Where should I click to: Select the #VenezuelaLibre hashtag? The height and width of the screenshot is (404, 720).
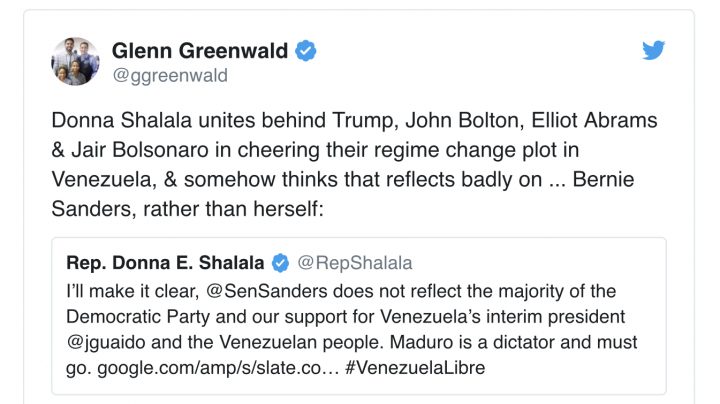414,369
